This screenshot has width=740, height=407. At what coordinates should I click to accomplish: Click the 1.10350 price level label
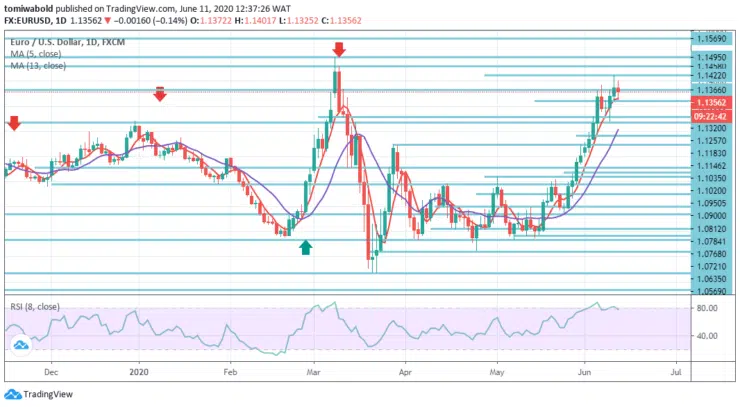click(x=711, y=178)
